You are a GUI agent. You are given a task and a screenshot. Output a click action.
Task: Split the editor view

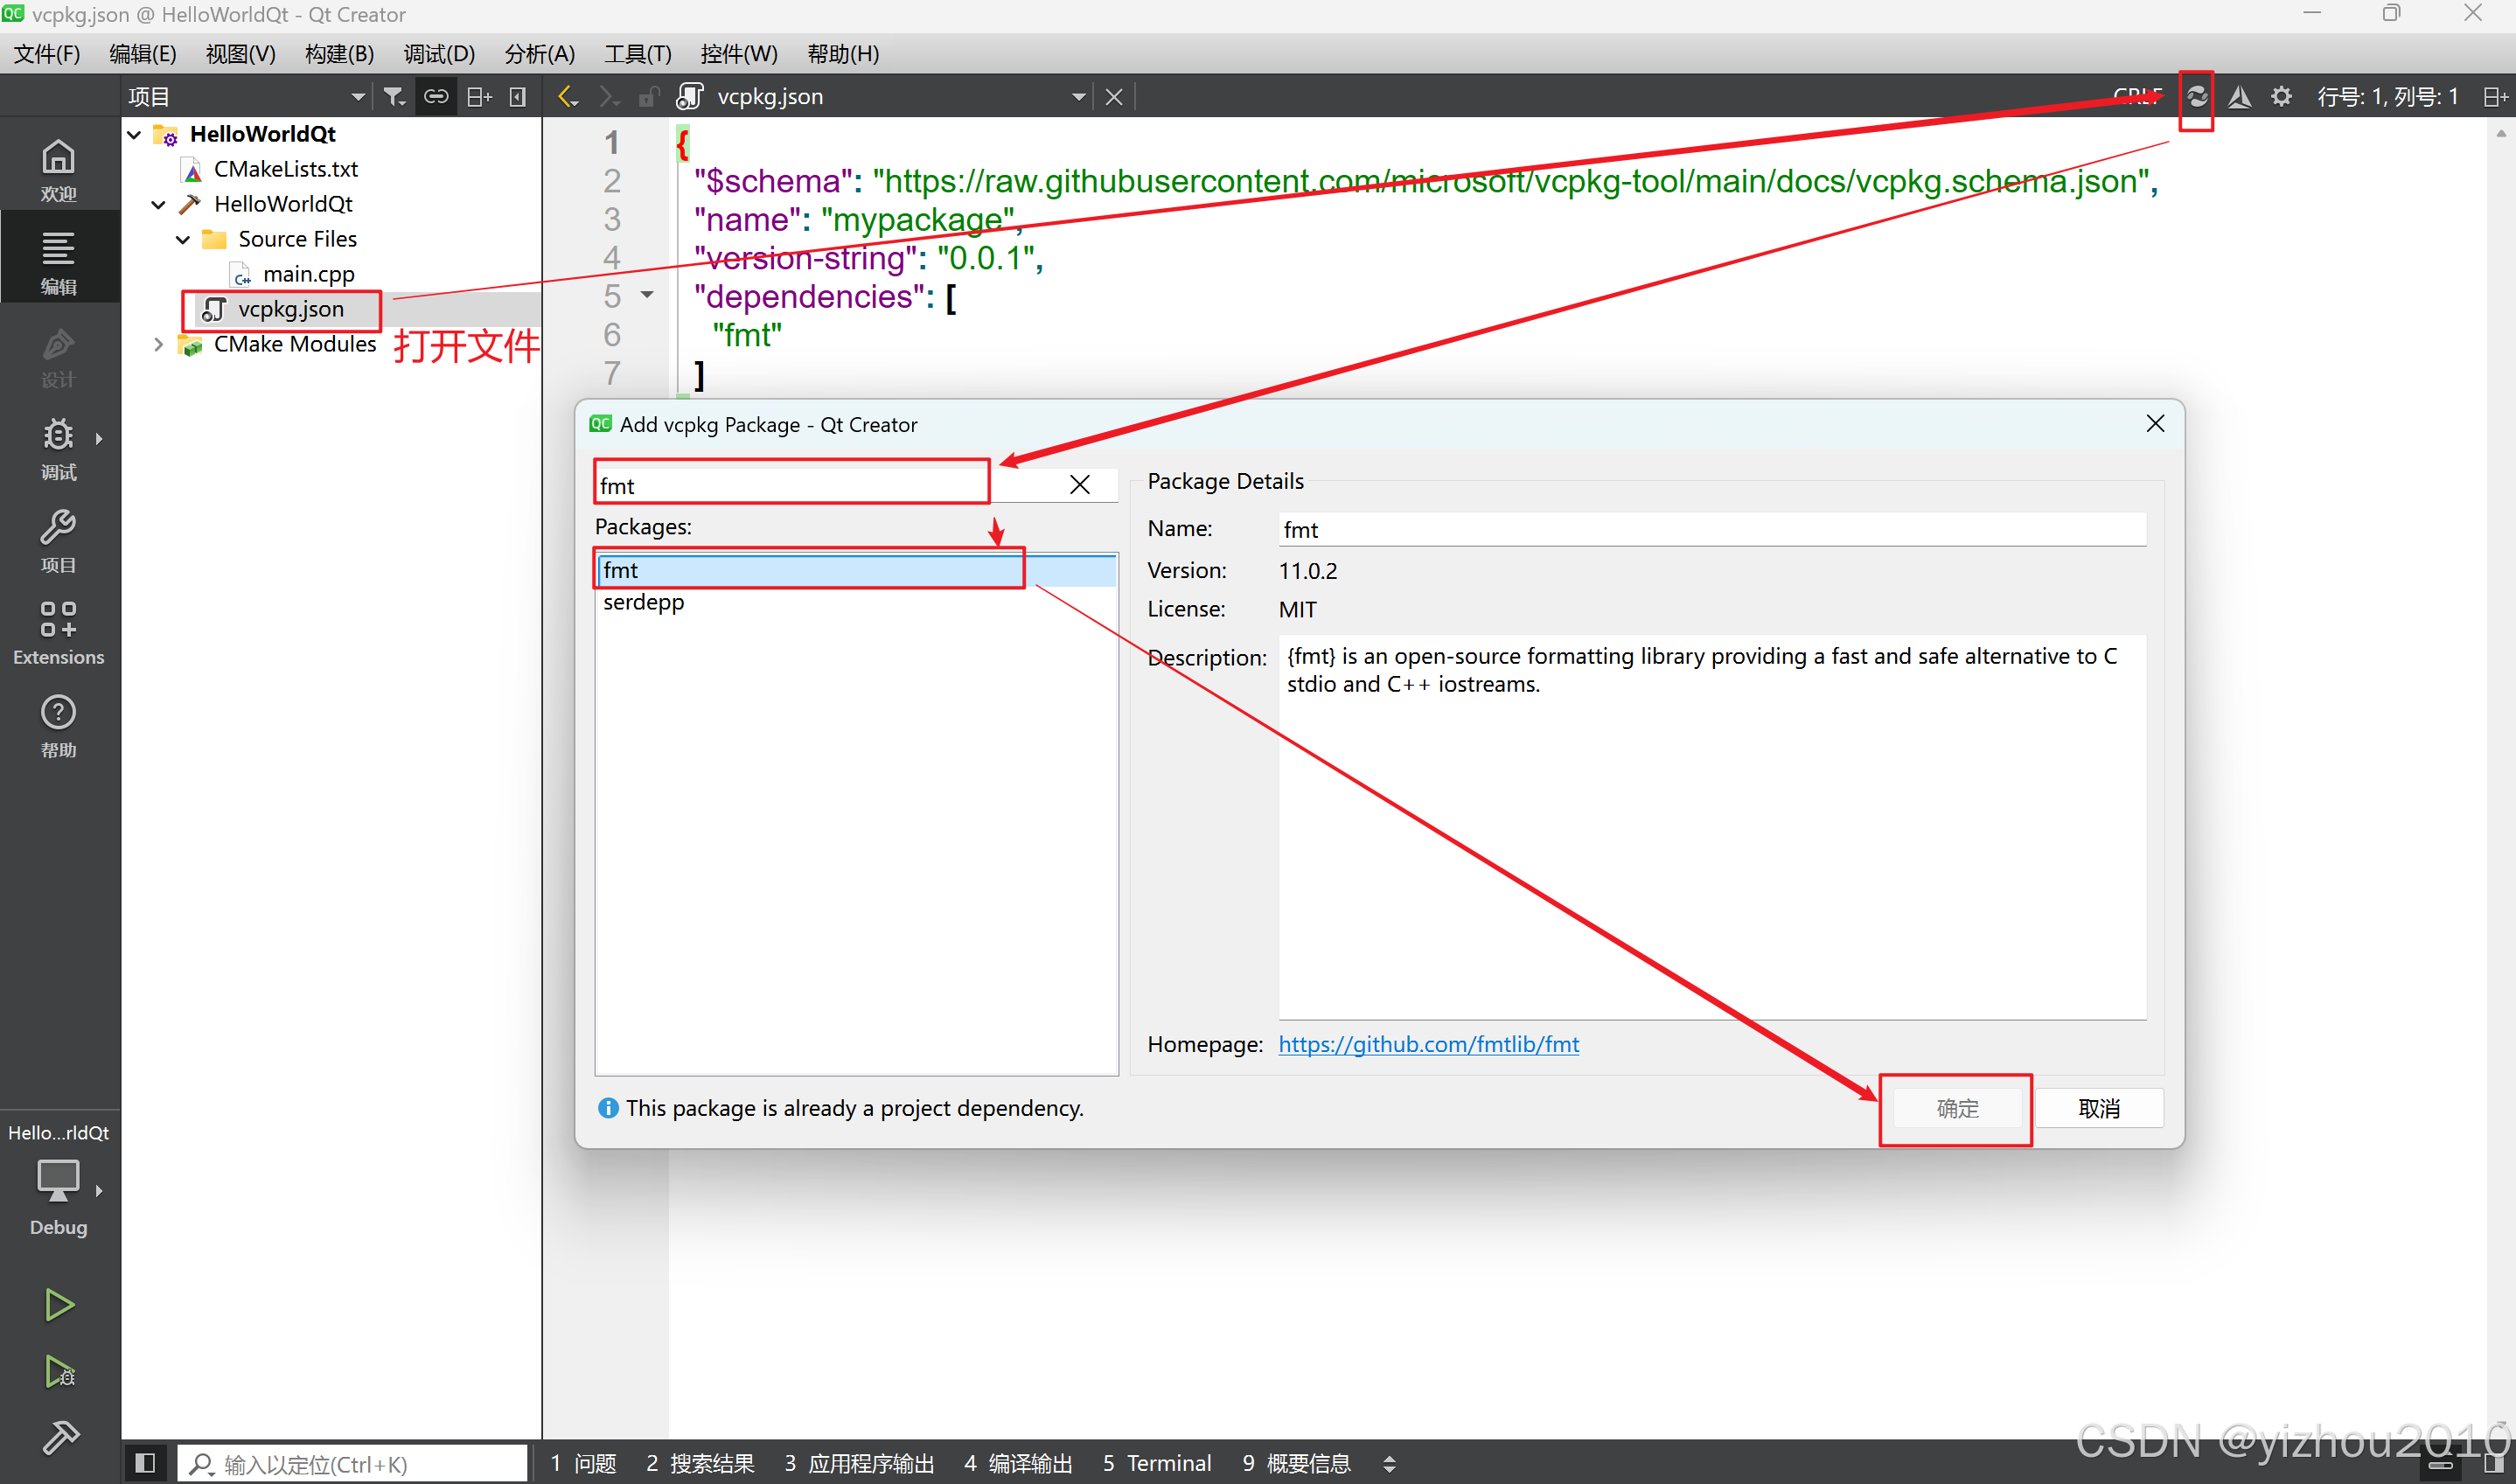tap(2496, 96)
